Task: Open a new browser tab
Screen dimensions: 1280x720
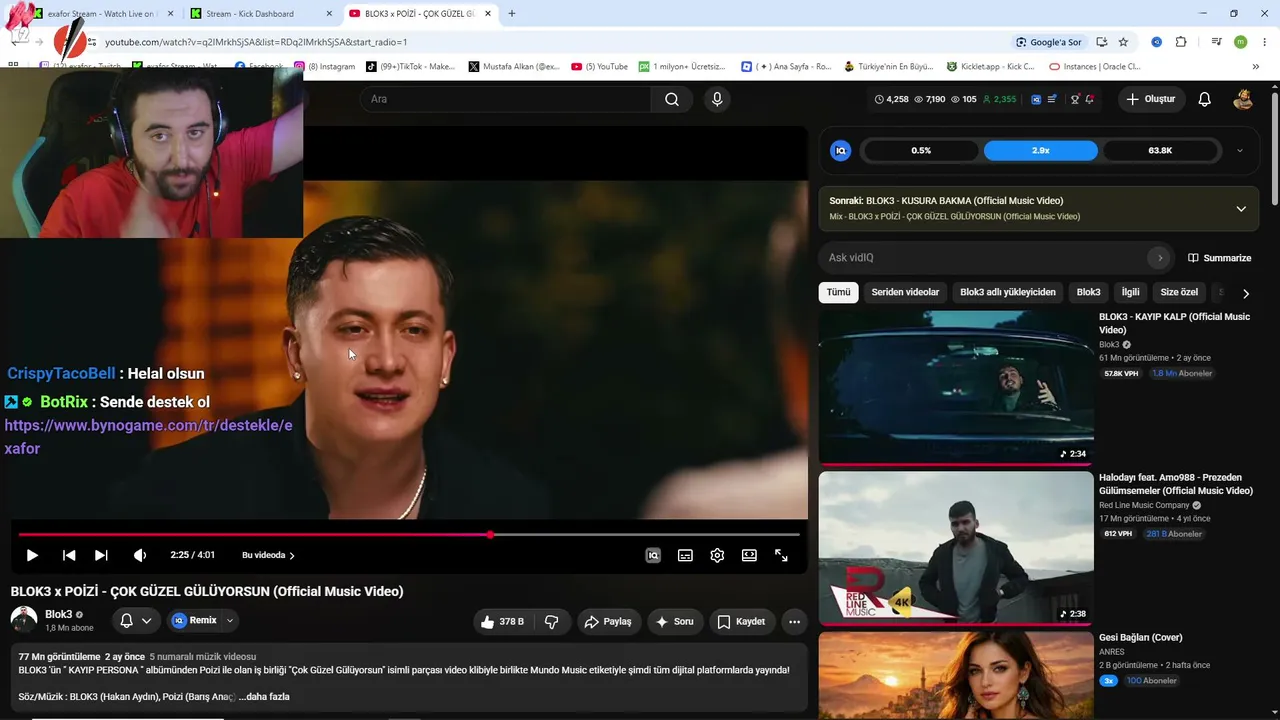Action: tap(511, 14)
